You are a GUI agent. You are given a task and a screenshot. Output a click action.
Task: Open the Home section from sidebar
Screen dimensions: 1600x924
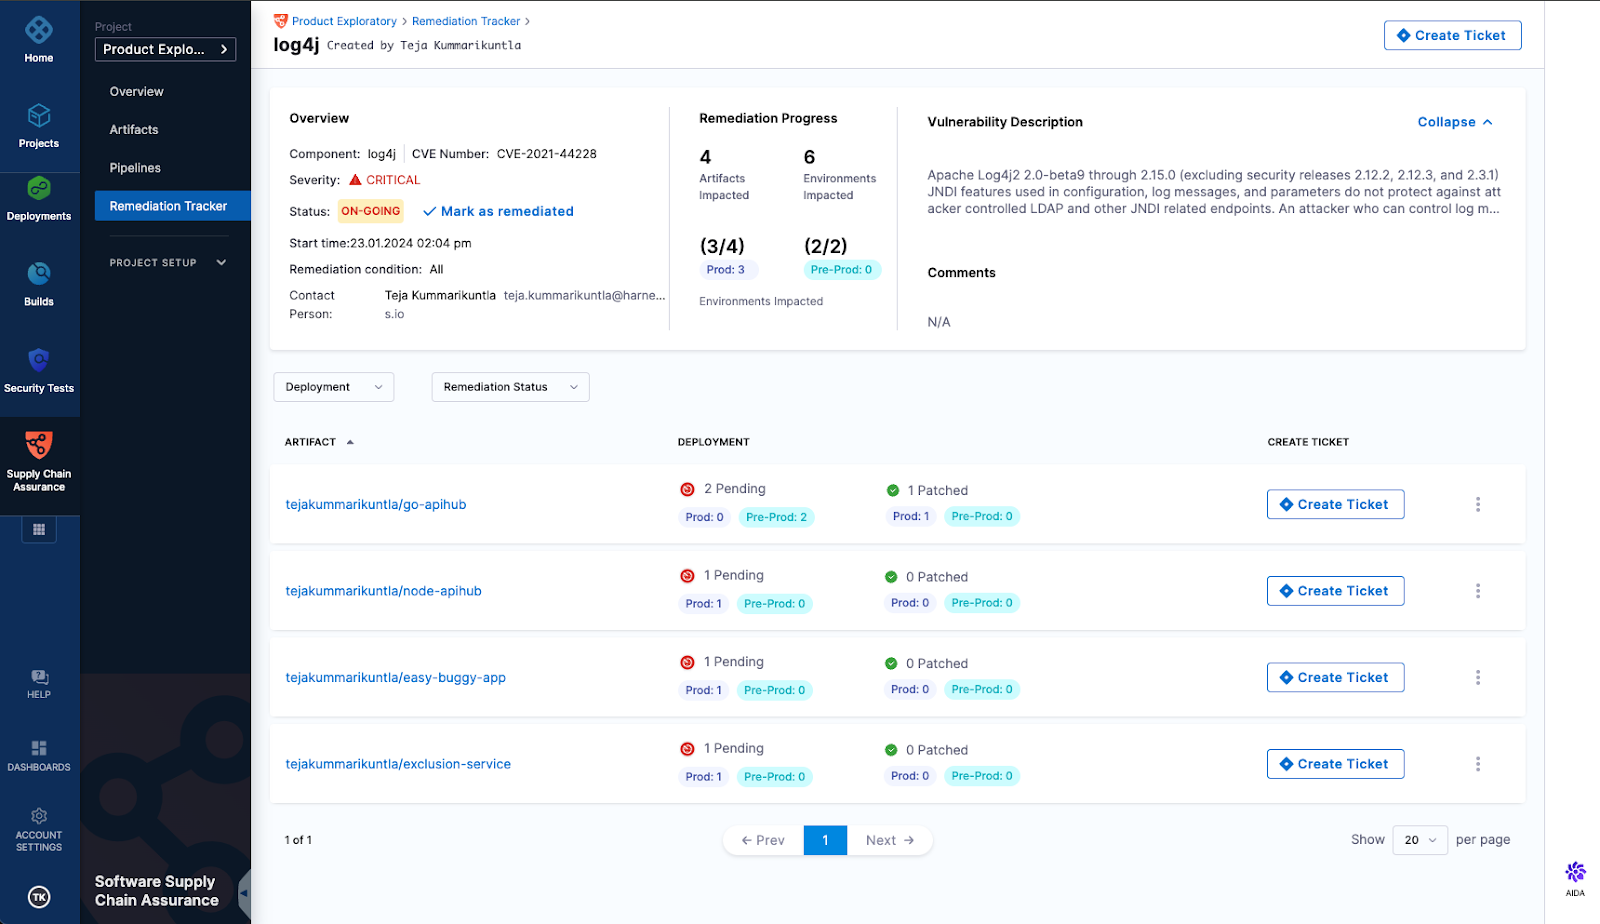(x=39, y=40)
